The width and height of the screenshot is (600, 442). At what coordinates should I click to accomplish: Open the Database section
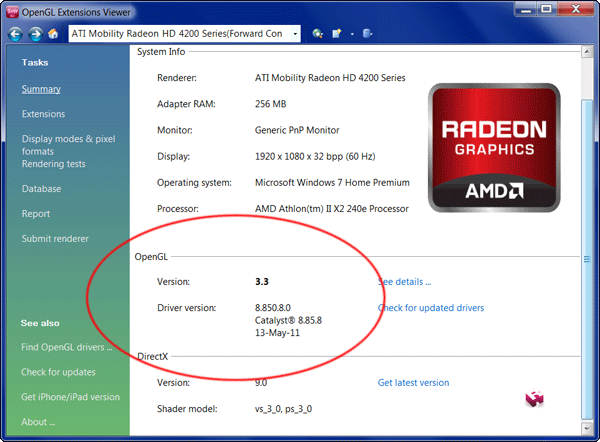(x=41, y=189)
